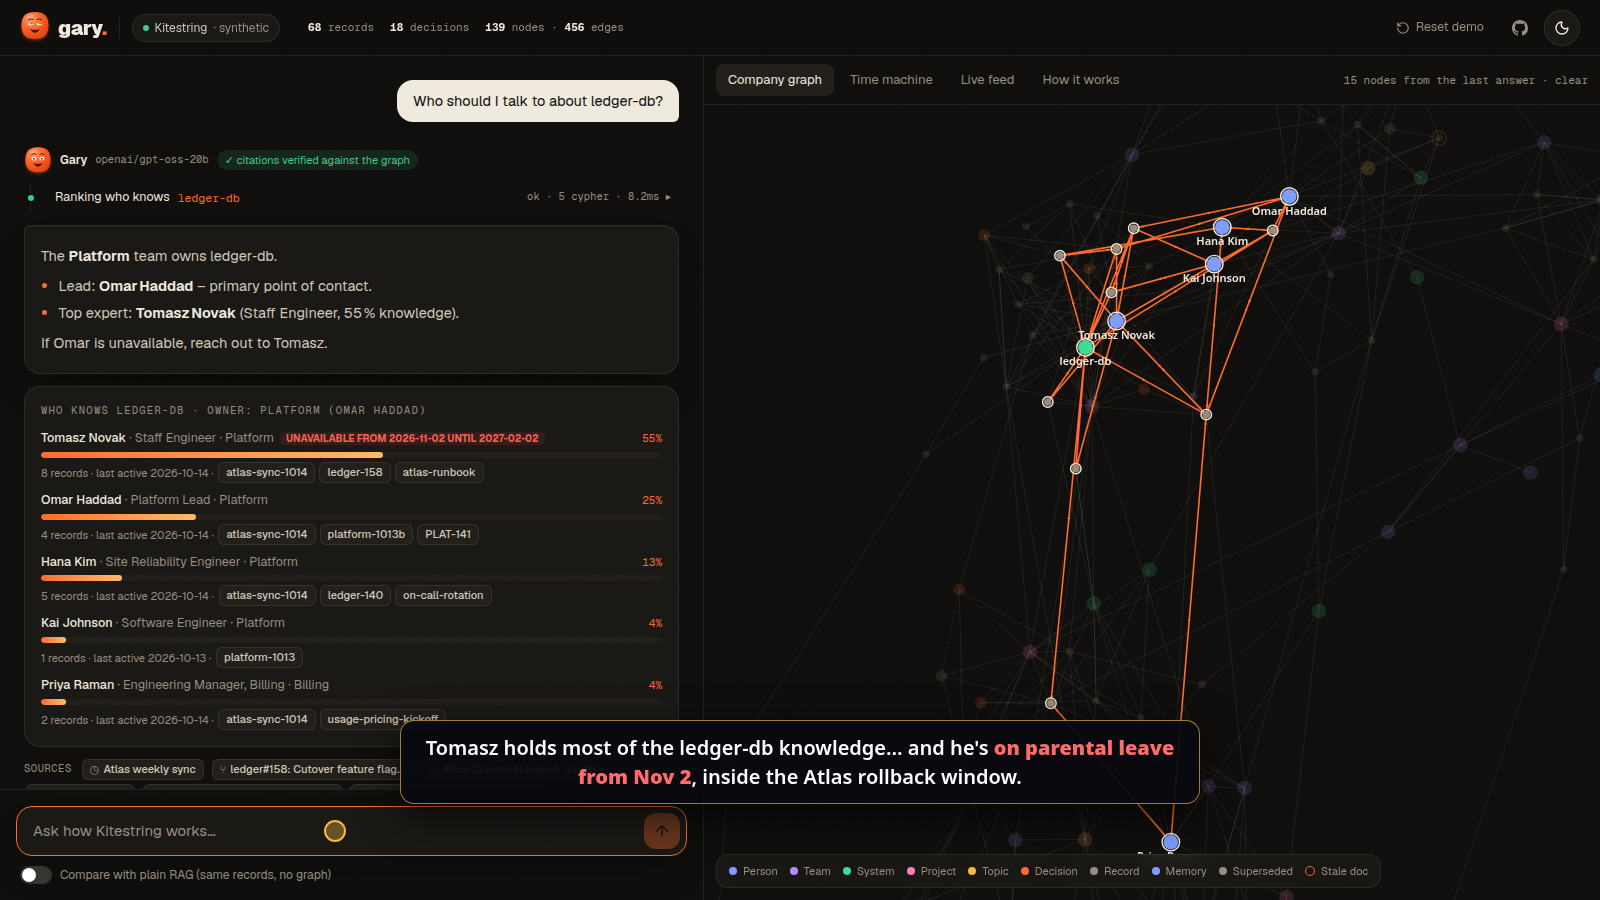Click the Reset demo refresh icon
Image resolution: width=1600 pixels, height=900 pixels.
pos(1402,28)
